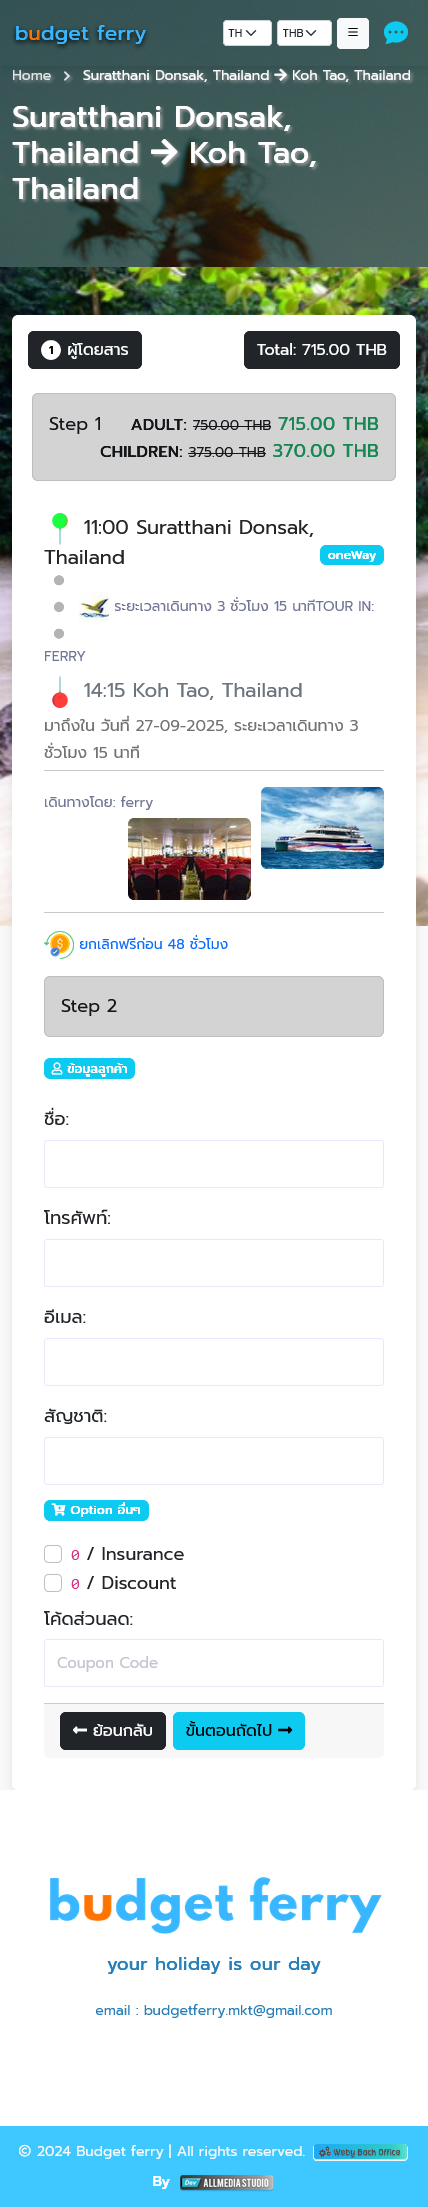Viewport: 428px width, 2207px height.
Task: Select the passenger step 1 tab
Action: pos(85,350)
